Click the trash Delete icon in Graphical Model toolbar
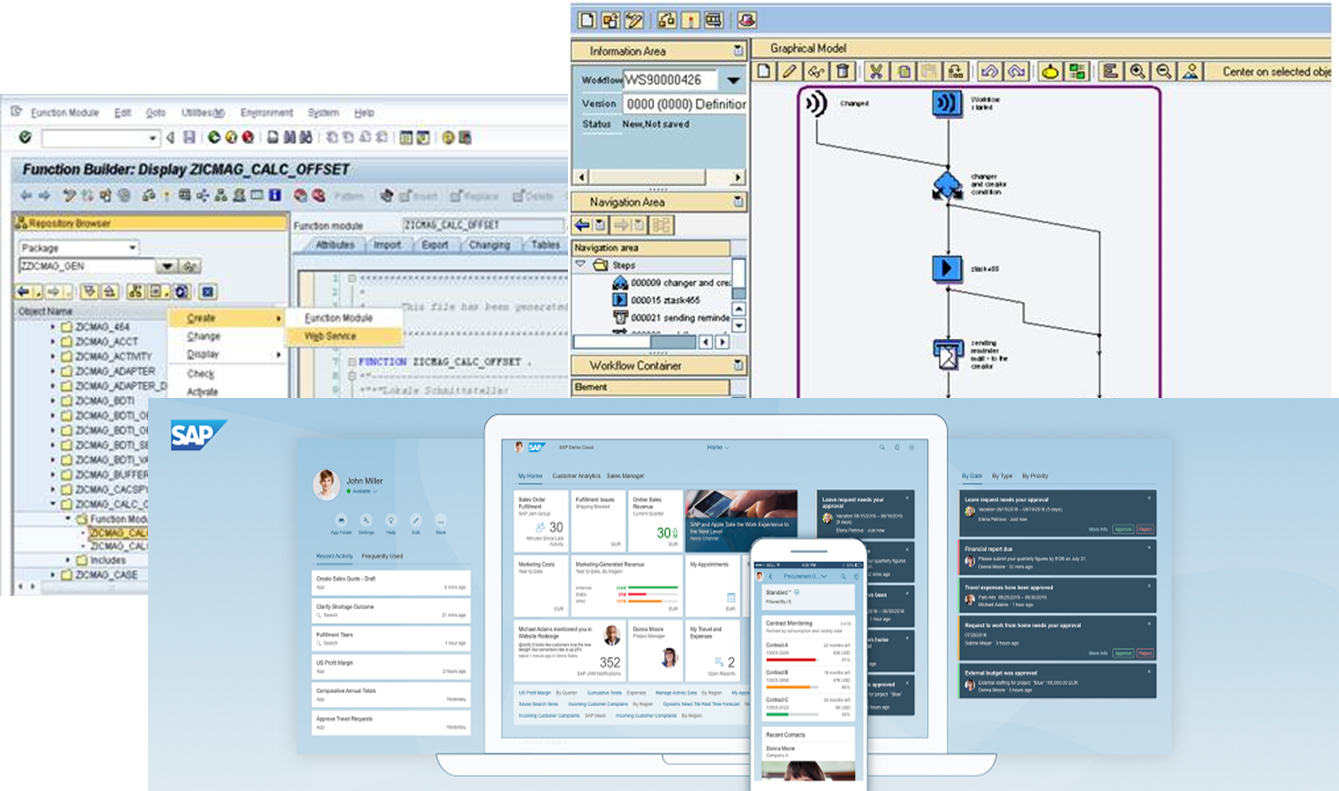1339x791 pixels. 843,71
